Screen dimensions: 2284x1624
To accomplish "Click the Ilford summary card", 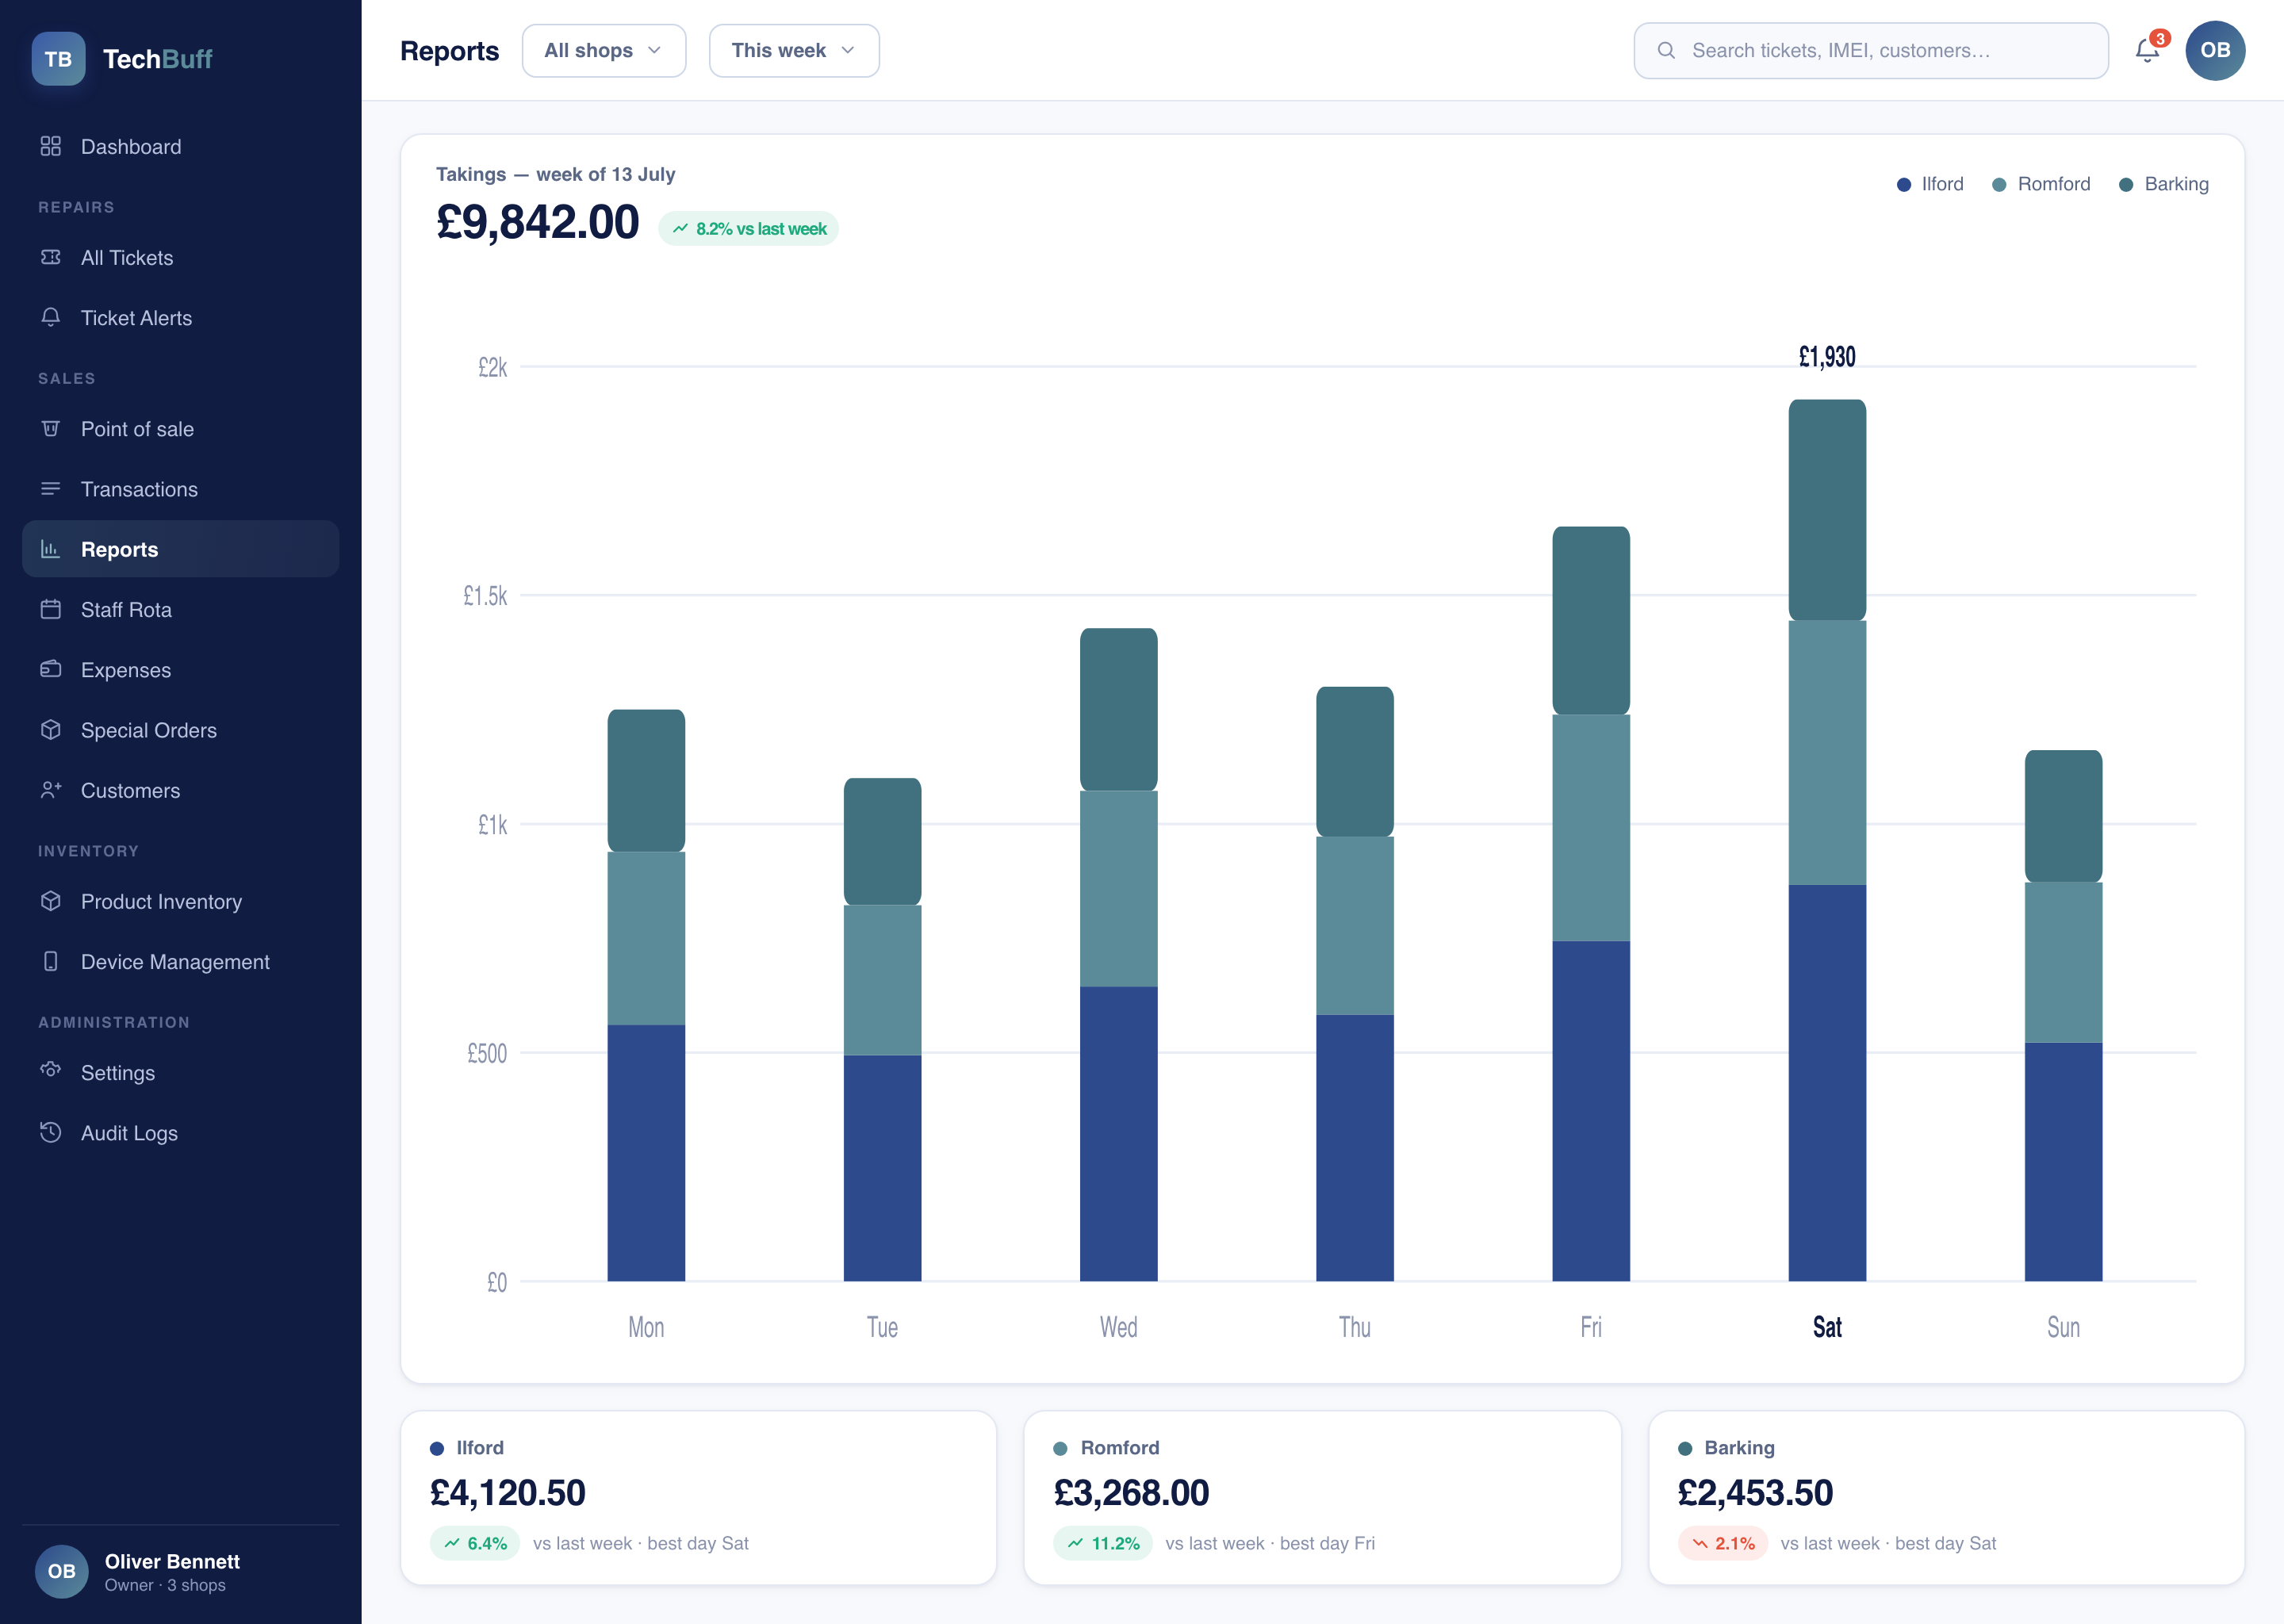I will 698,1497.
